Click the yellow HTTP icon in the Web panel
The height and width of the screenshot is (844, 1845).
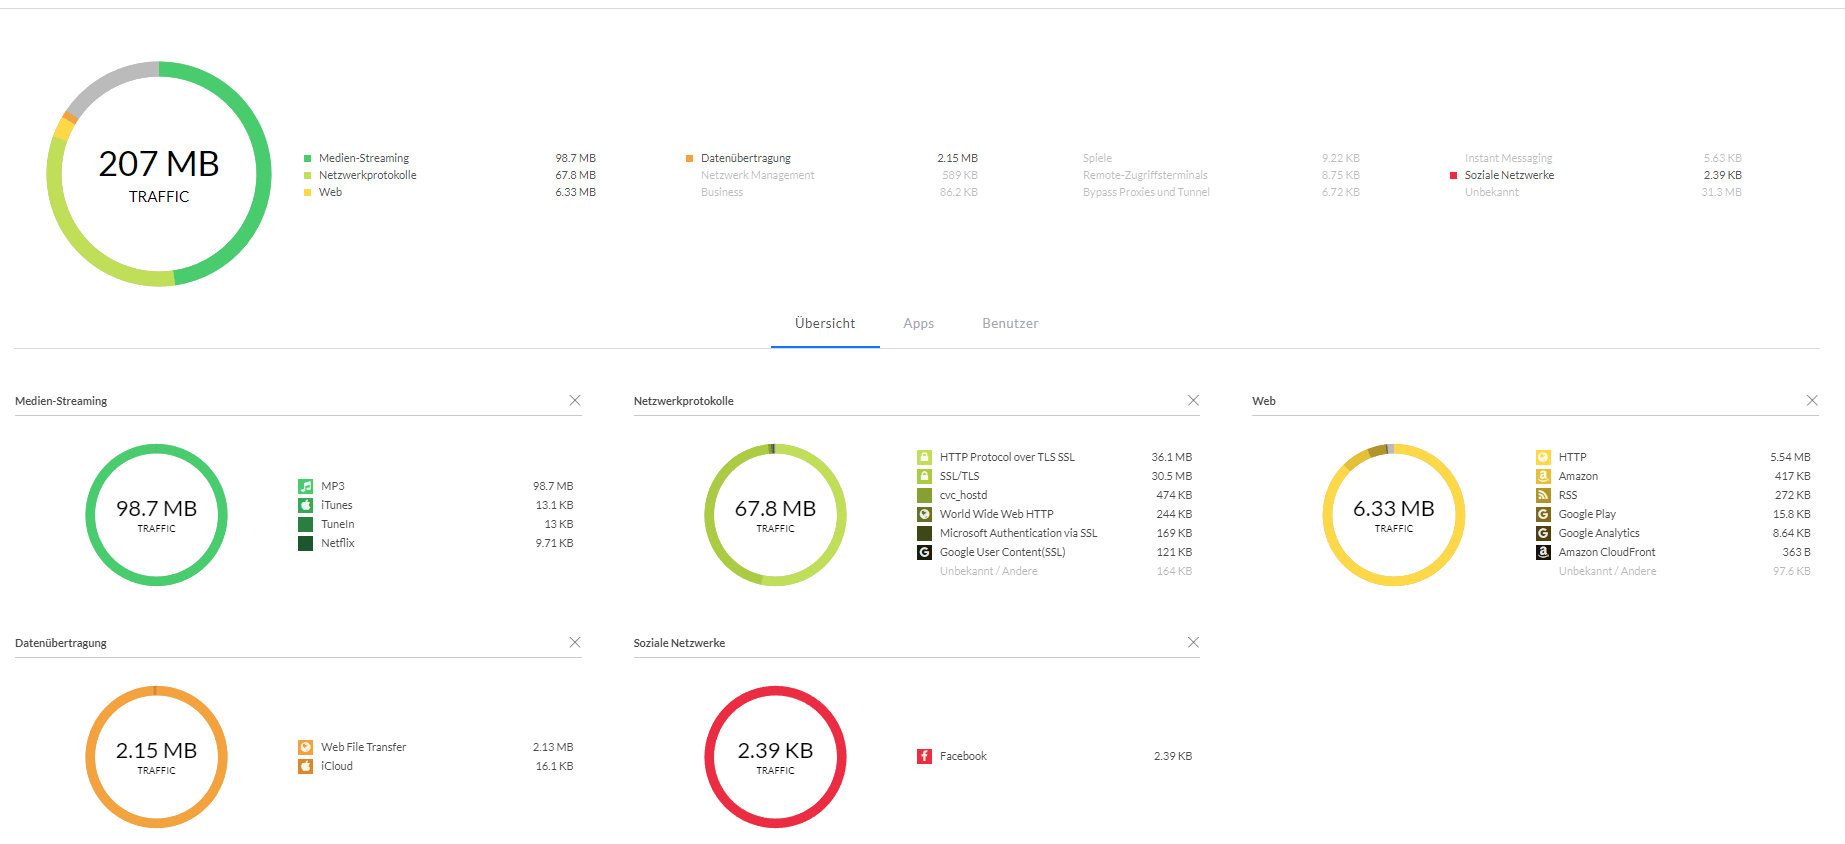point(1543,457)
